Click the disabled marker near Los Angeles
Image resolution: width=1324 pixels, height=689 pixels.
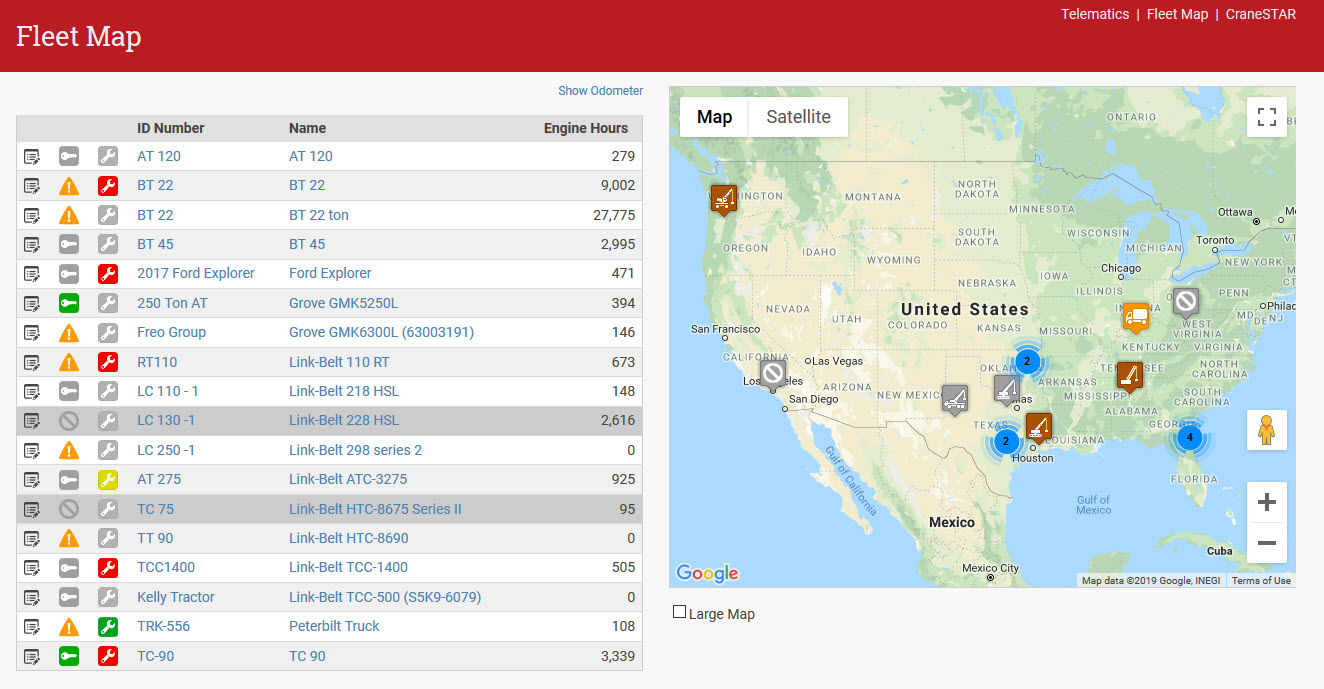click(x=772, y=375)
